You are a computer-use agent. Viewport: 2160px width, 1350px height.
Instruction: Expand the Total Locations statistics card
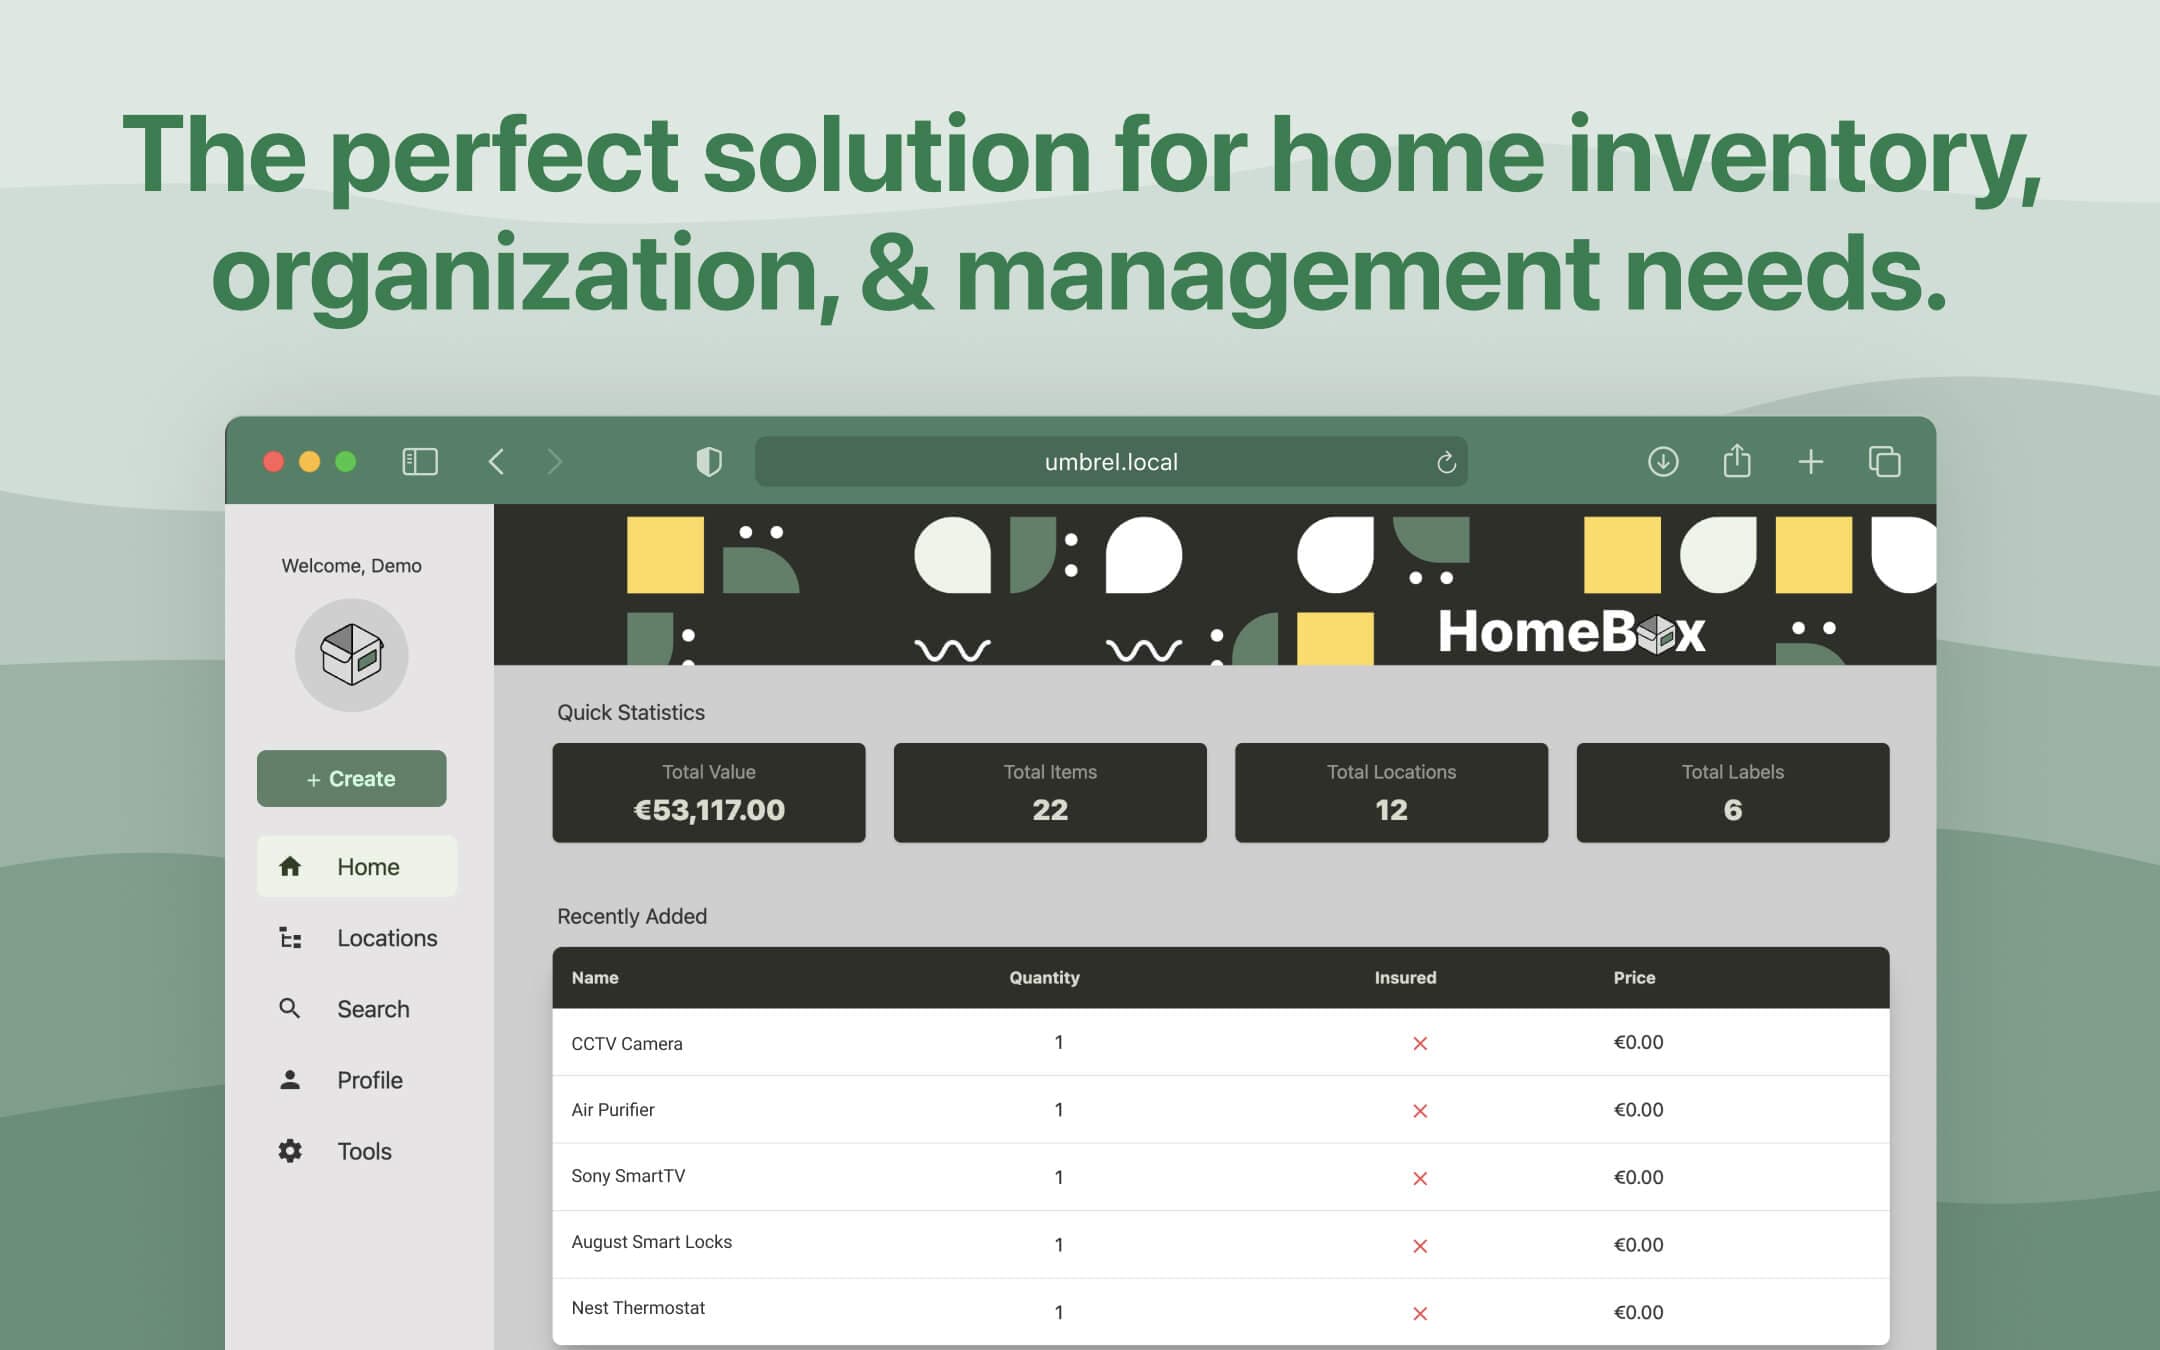(1389, 792)
